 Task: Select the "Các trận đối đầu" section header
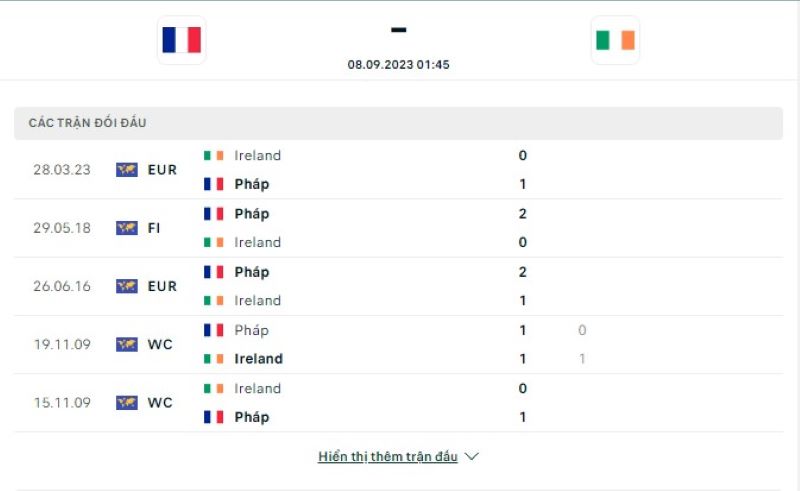point(88,123)
